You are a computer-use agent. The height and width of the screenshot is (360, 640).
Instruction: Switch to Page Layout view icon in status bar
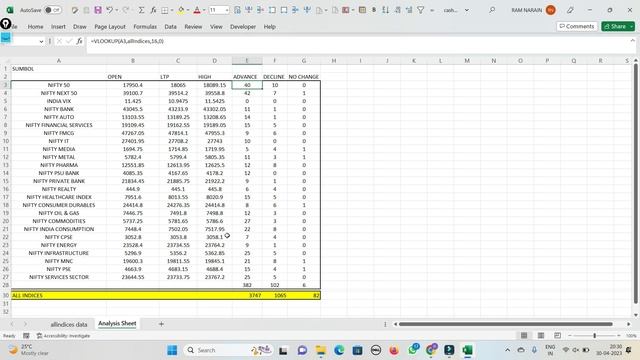[541, 336]
